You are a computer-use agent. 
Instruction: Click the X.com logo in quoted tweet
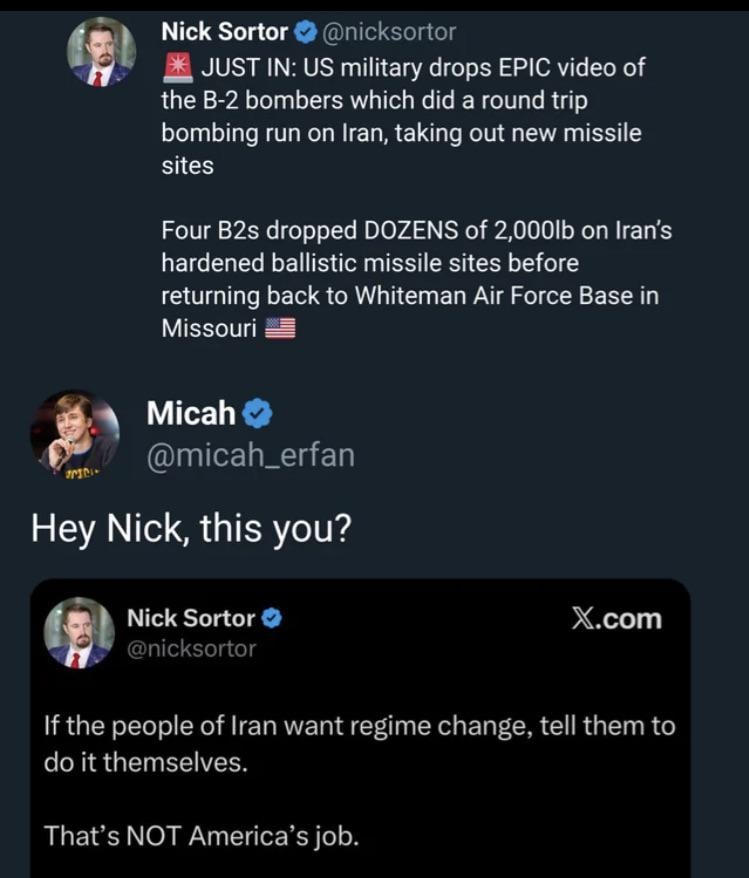(x=616, y=619)
